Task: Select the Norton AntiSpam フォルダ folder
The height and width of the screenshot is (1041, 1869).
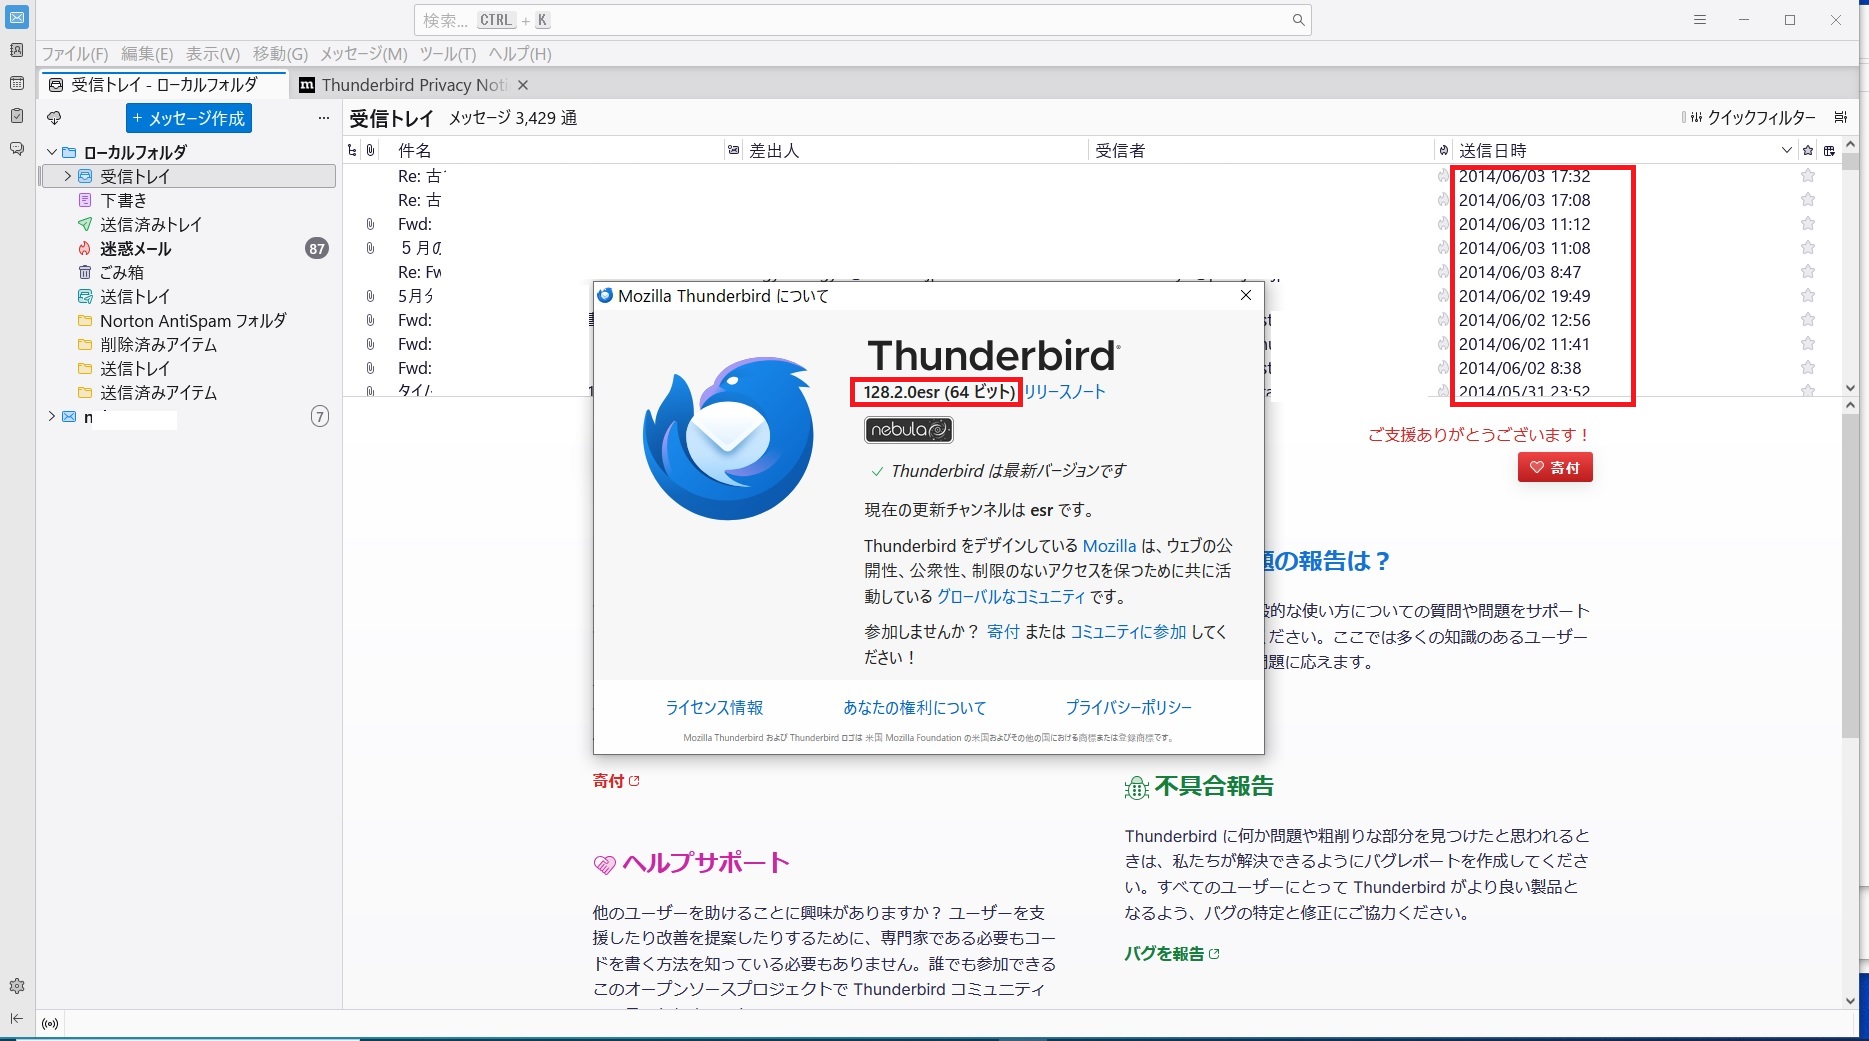Action: click(x=187, y=320)
